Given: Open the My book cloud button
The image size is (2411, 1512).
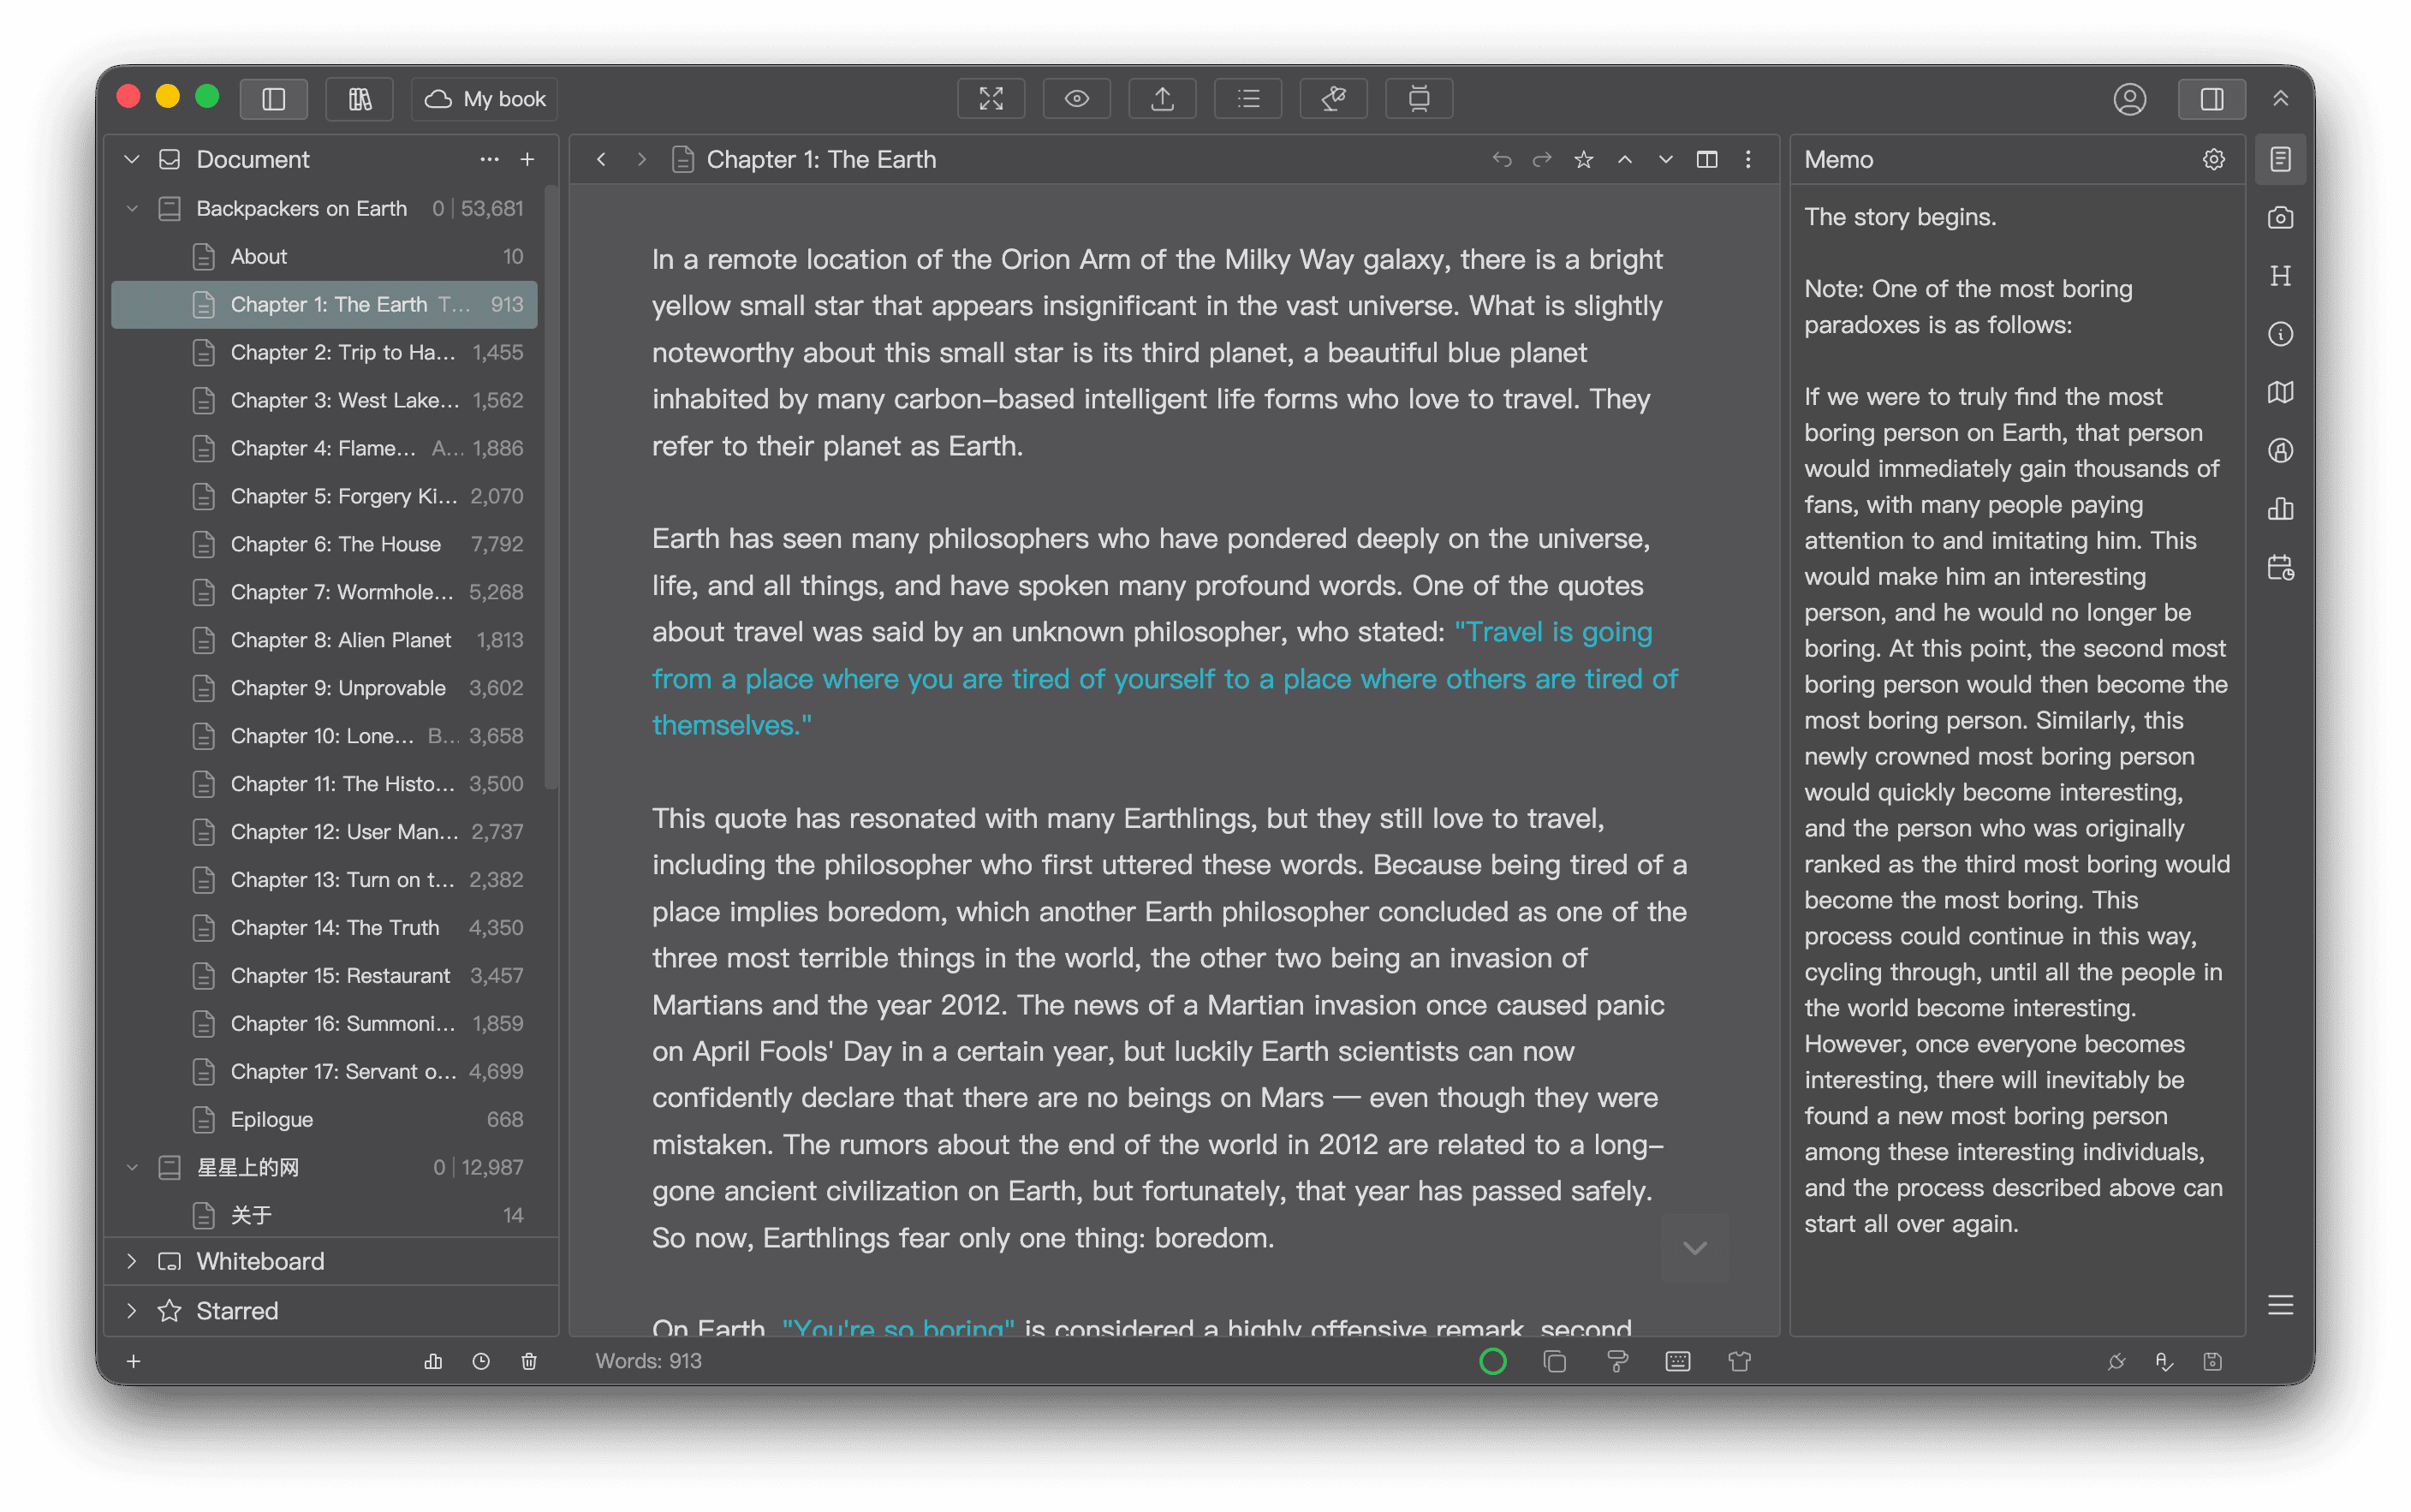Looking at the screenshot, I should (485, 99).
